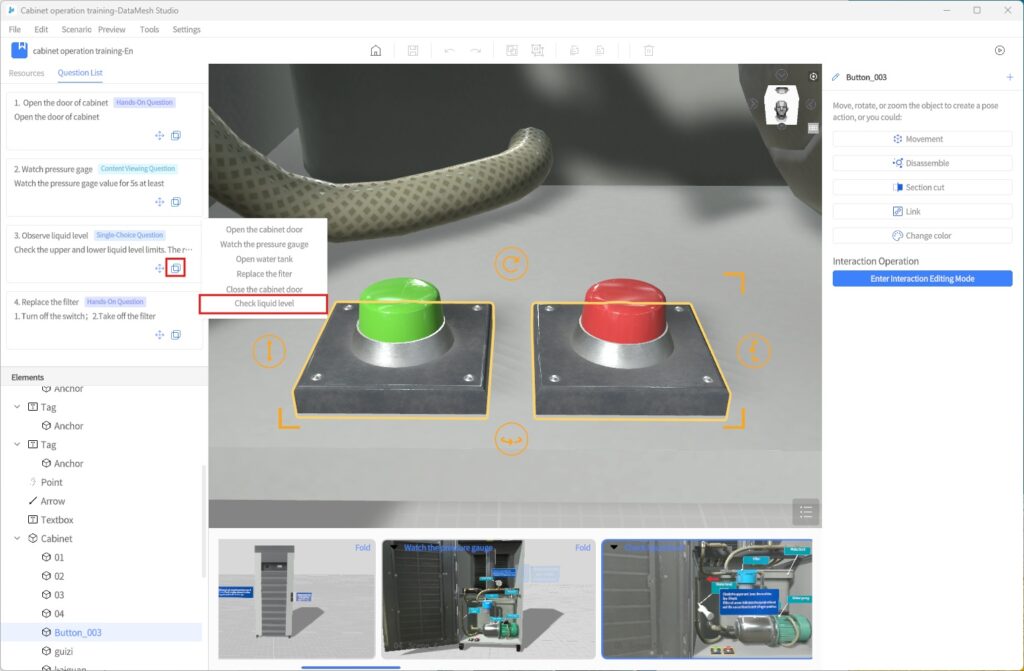Image resolution: width=1024 pixels, height=671 pixels.
Task: Choose Check liquid level from the popup list
Action: point(264,304)
